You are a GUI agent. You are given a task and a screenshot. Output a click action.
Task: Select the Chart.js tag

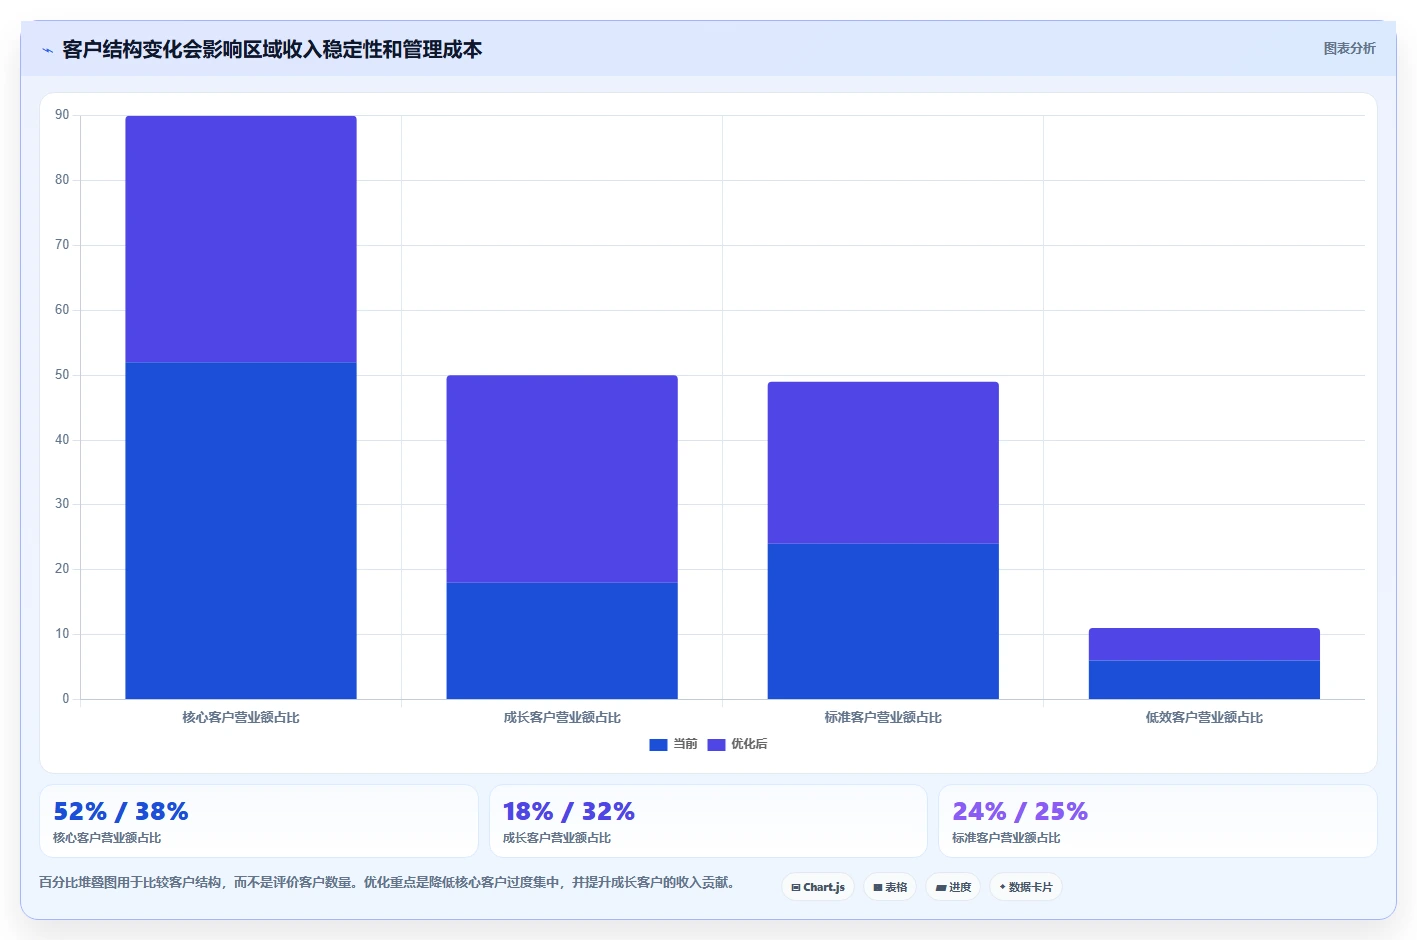pos(818,887)
